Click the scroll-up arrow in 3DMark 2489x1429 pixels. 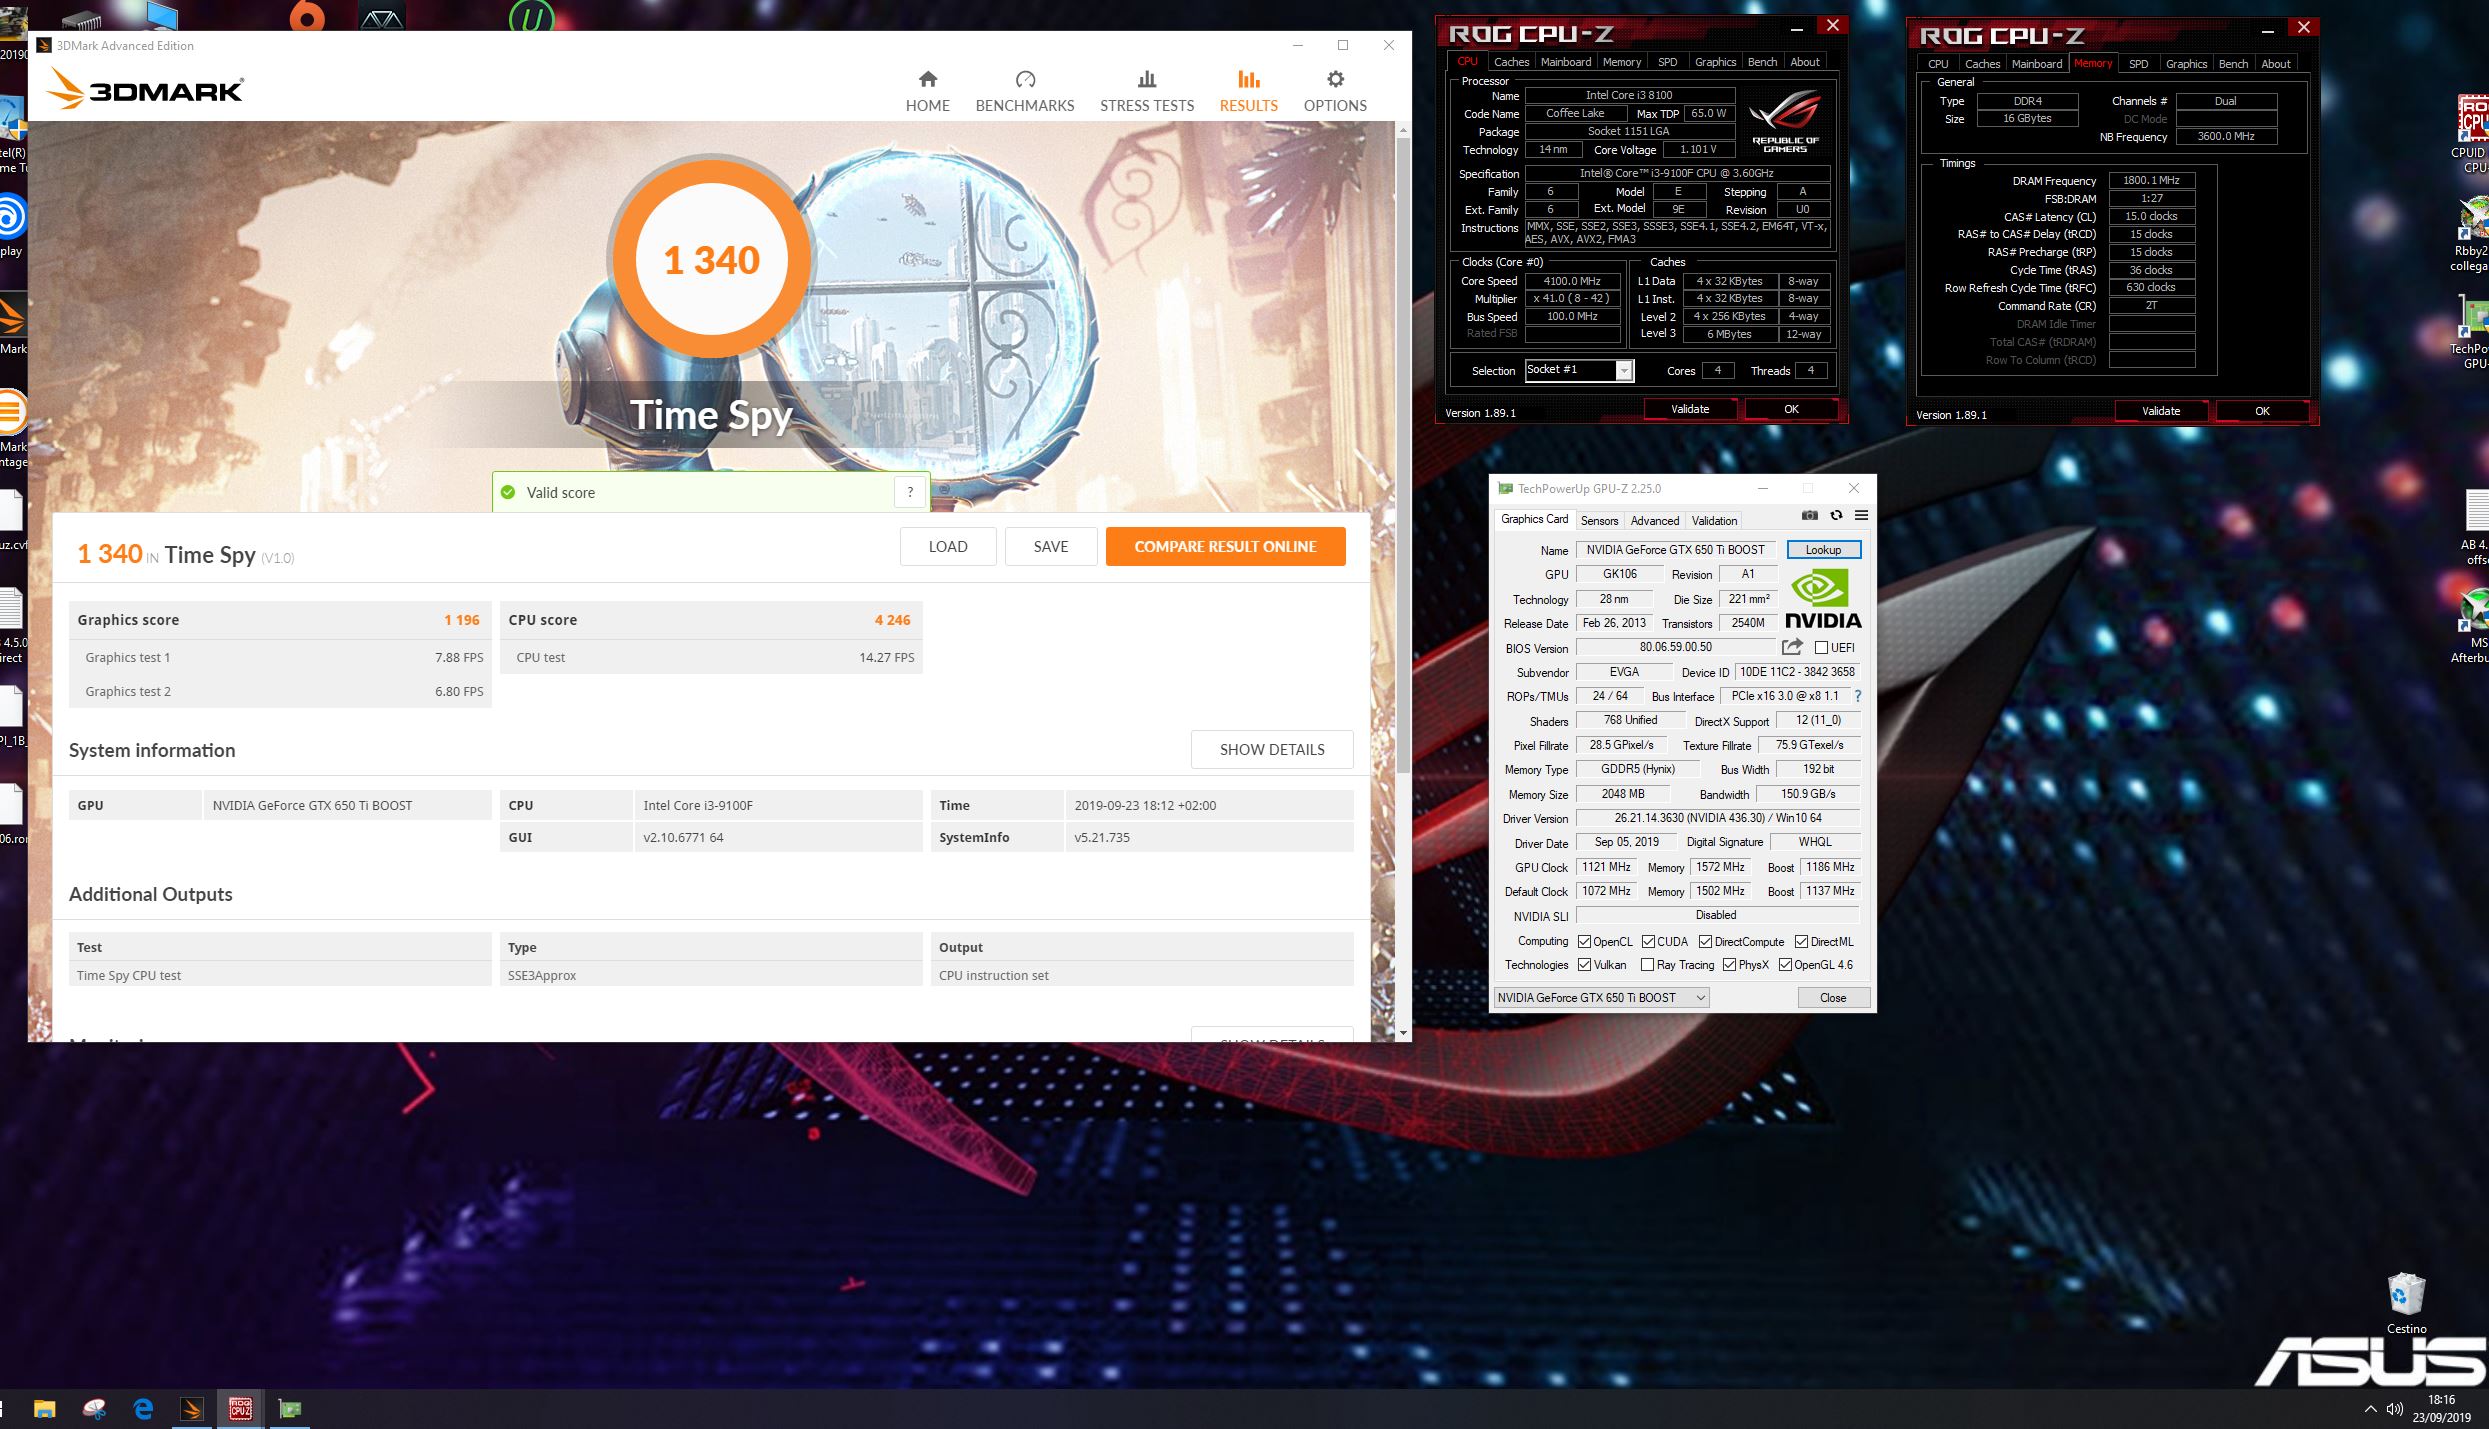[x=1402, y=131]
